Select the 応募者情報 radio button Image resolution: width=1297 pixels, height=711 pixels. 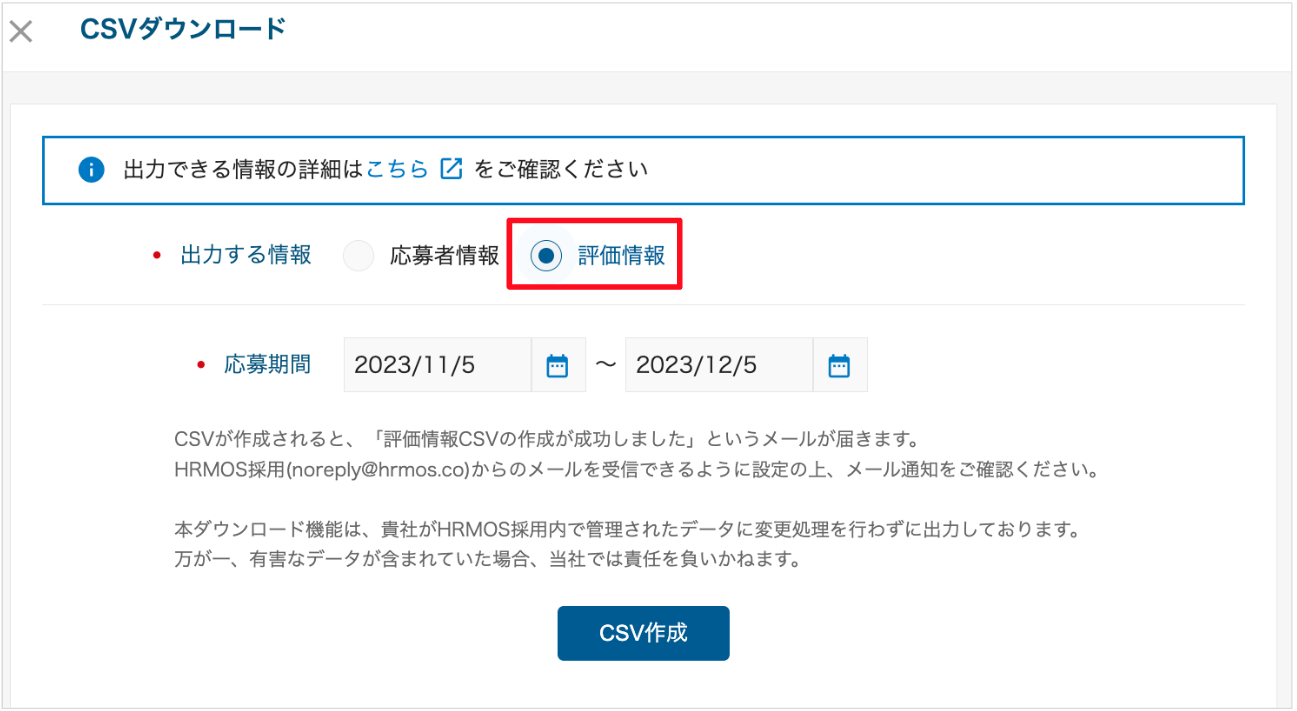click(x=358, y=256)
